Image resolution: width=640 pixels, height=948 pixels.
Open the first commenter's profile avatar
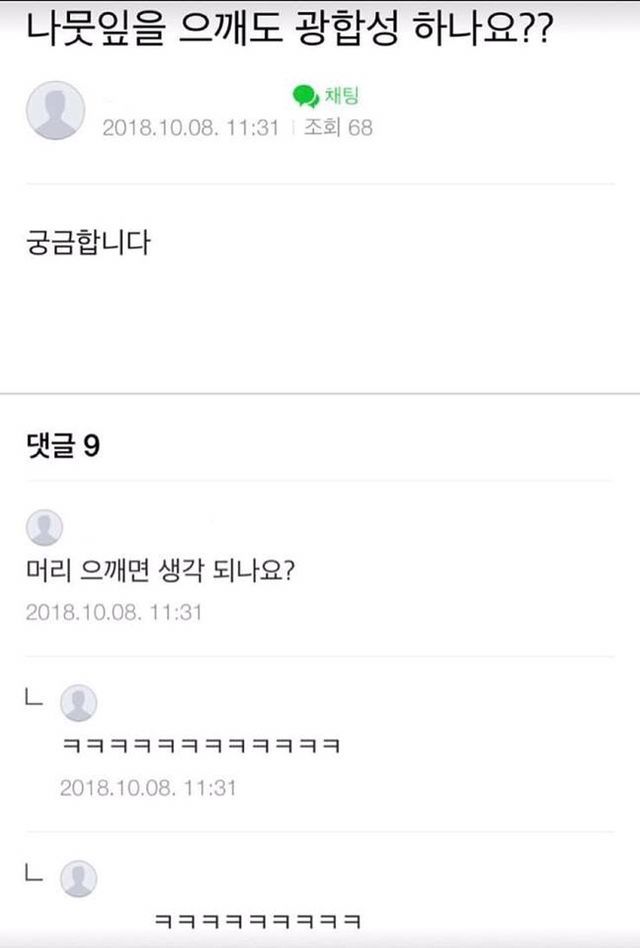coord(44,527)
